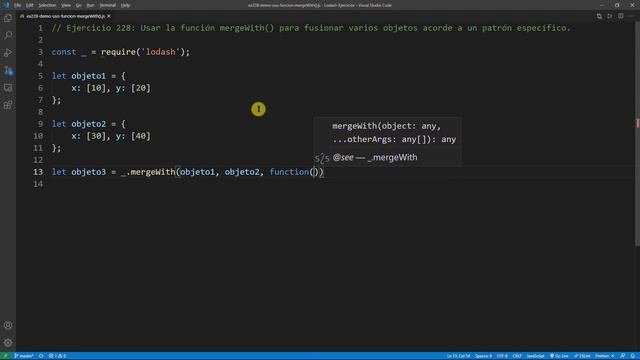The image size is (640, 360).
Task: Change the CRLF end of line sequence
Action: point(517,356)
